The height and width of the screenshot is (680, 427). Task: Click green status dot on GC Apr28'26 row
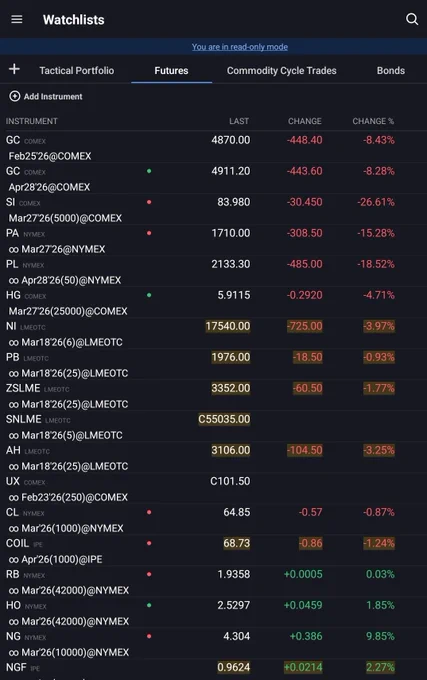point(149,171)
